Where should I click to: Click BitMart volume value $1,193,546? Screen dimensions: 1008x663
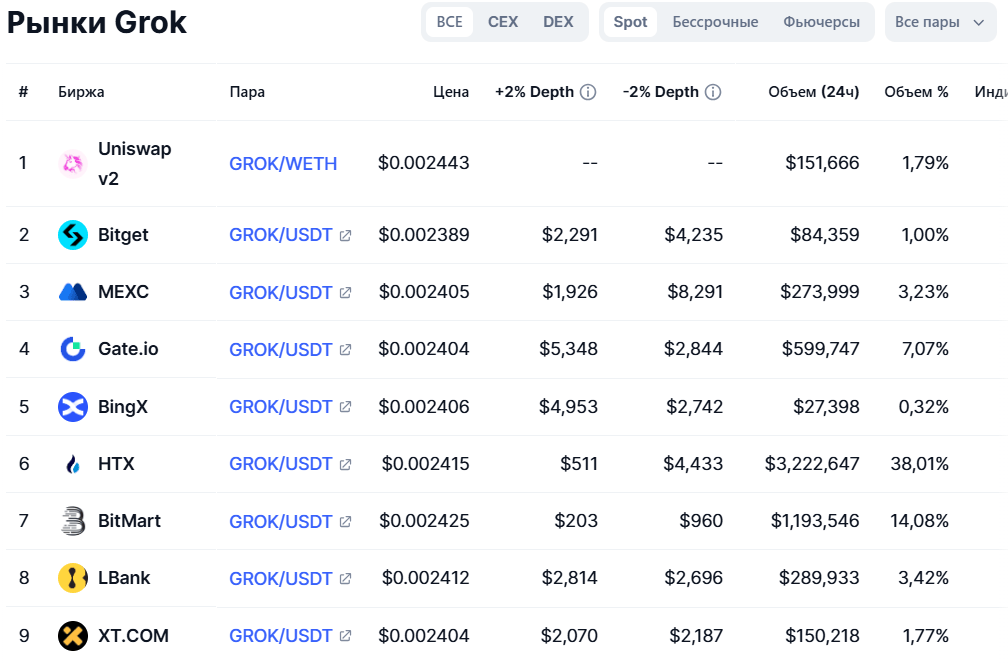[815, 521]
